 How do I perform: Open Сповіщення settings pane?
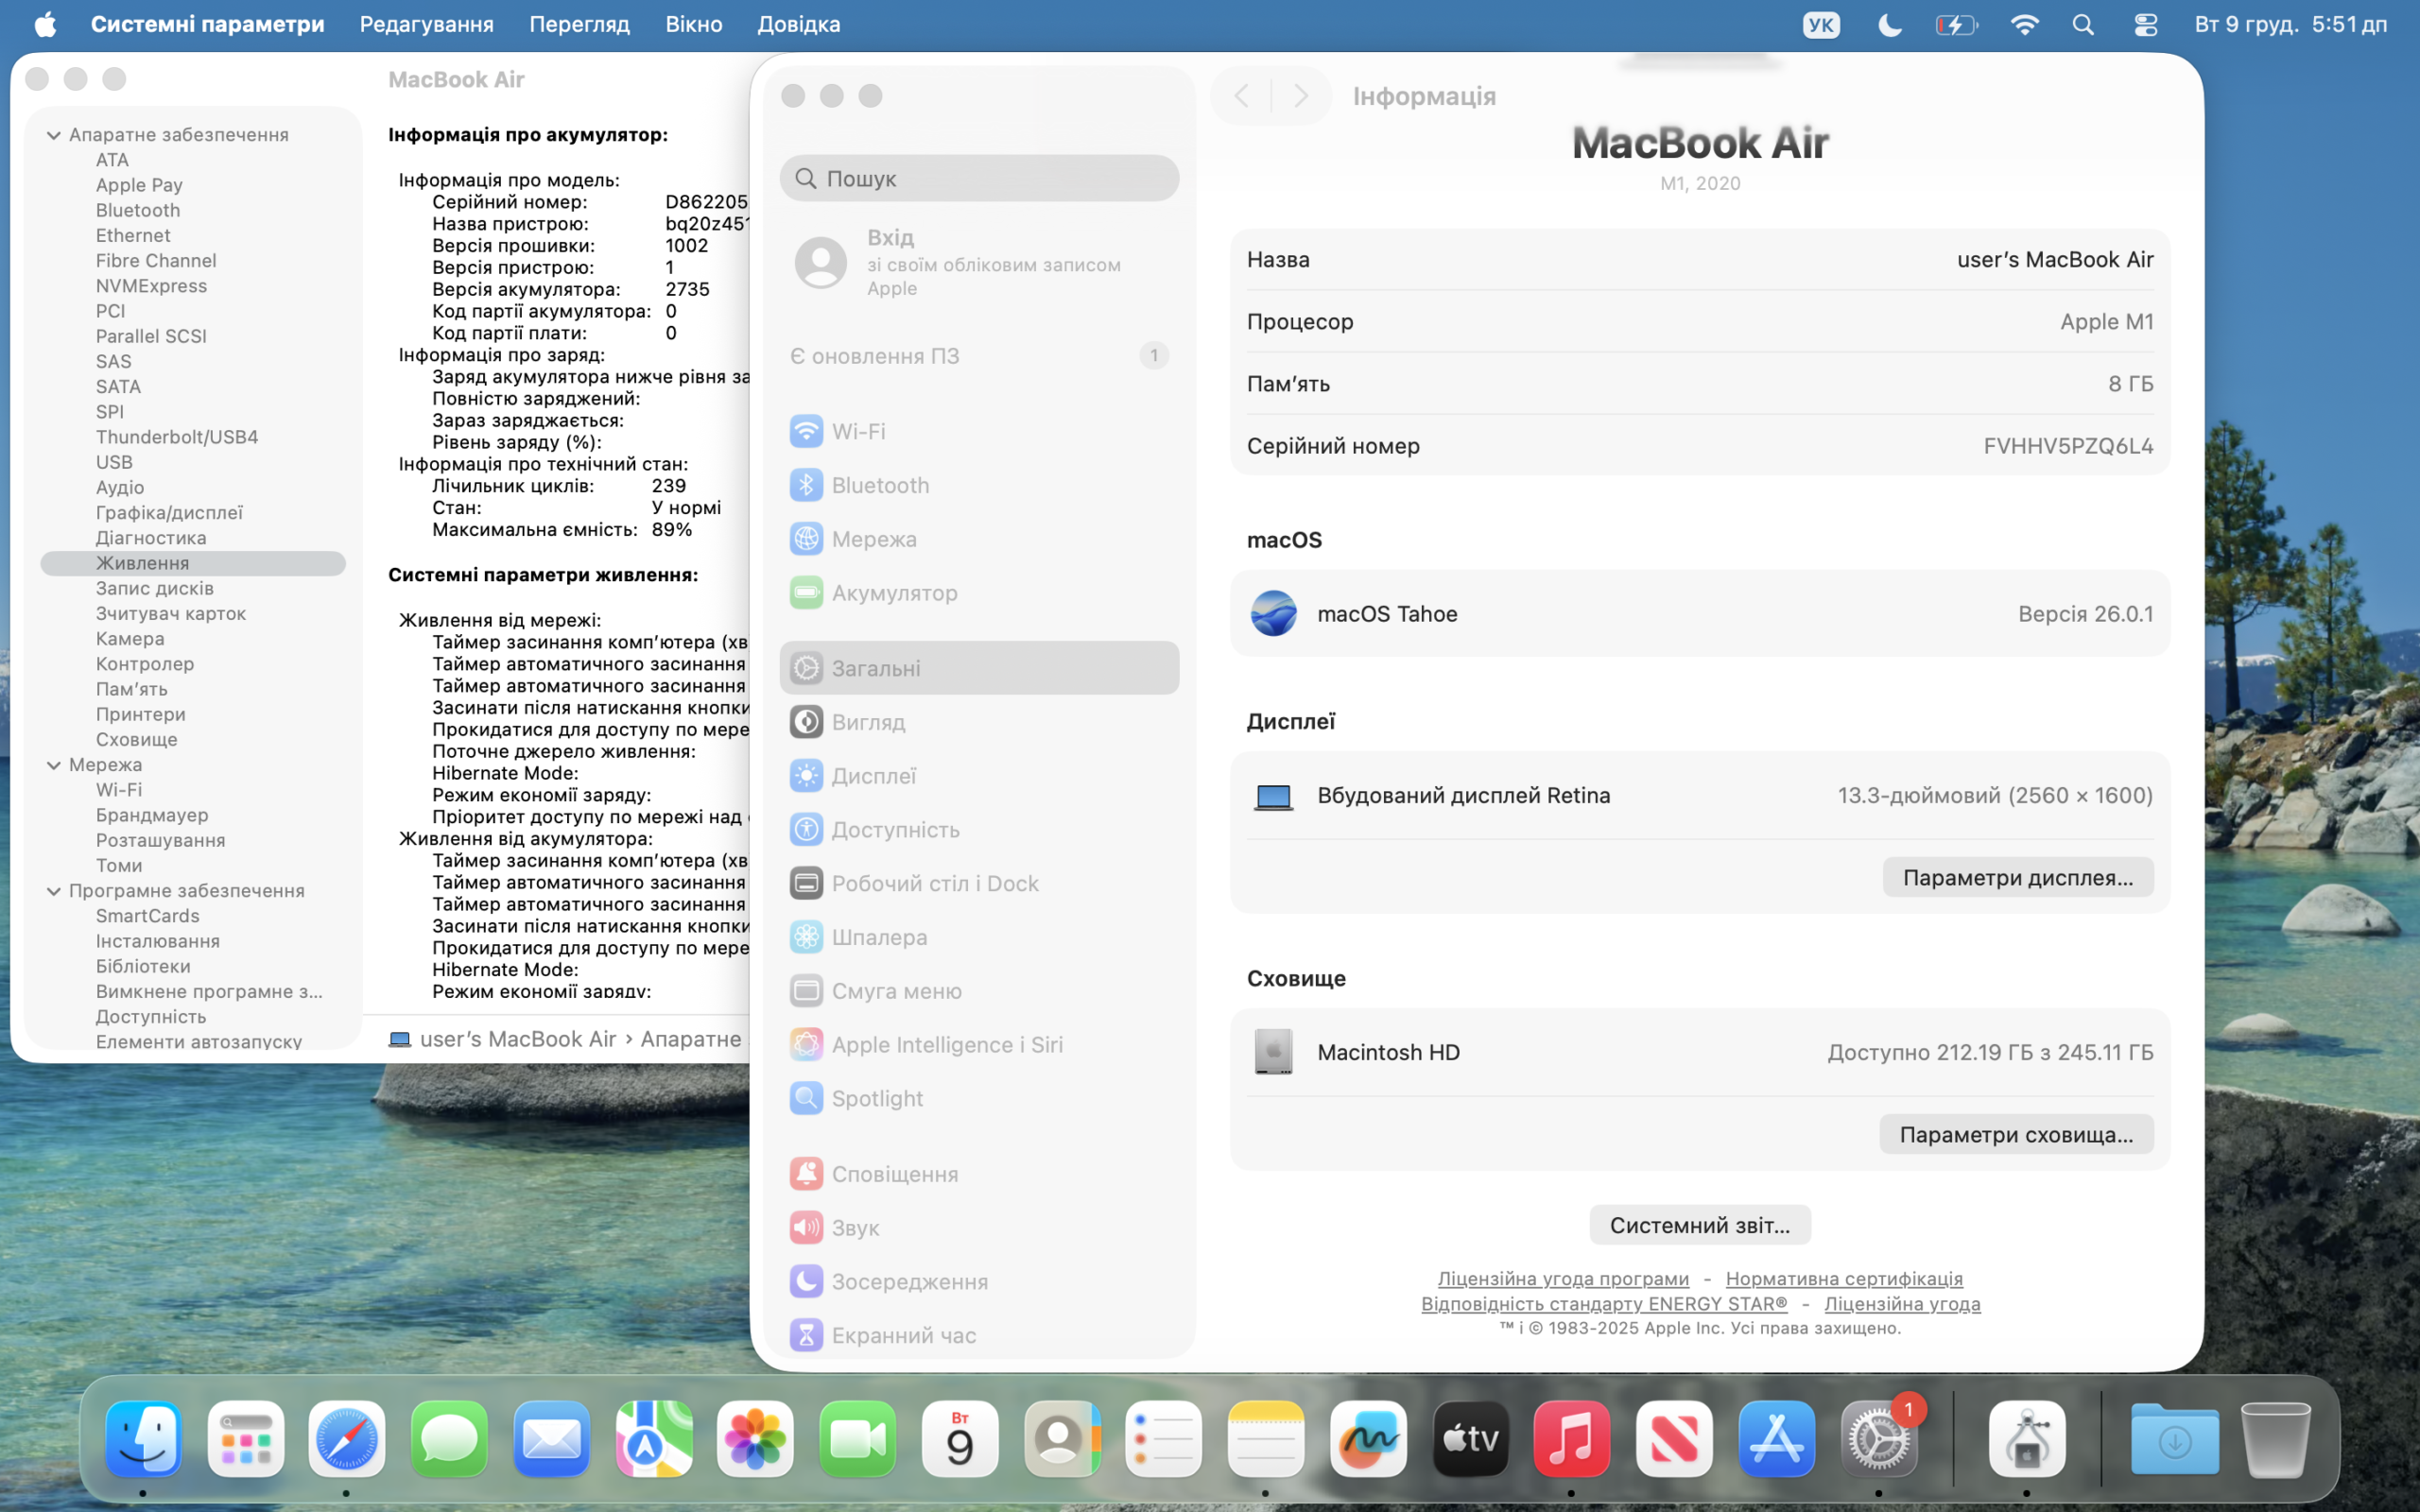click(894, 1174)
